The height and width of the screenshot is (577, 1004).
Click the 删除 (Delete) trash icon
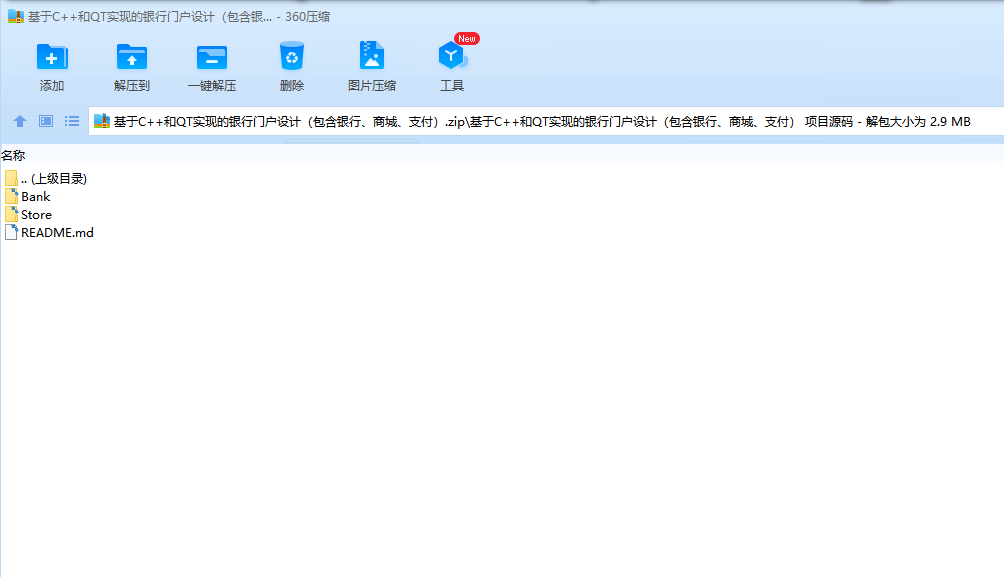pyautogui.click(x=292, y=56)
